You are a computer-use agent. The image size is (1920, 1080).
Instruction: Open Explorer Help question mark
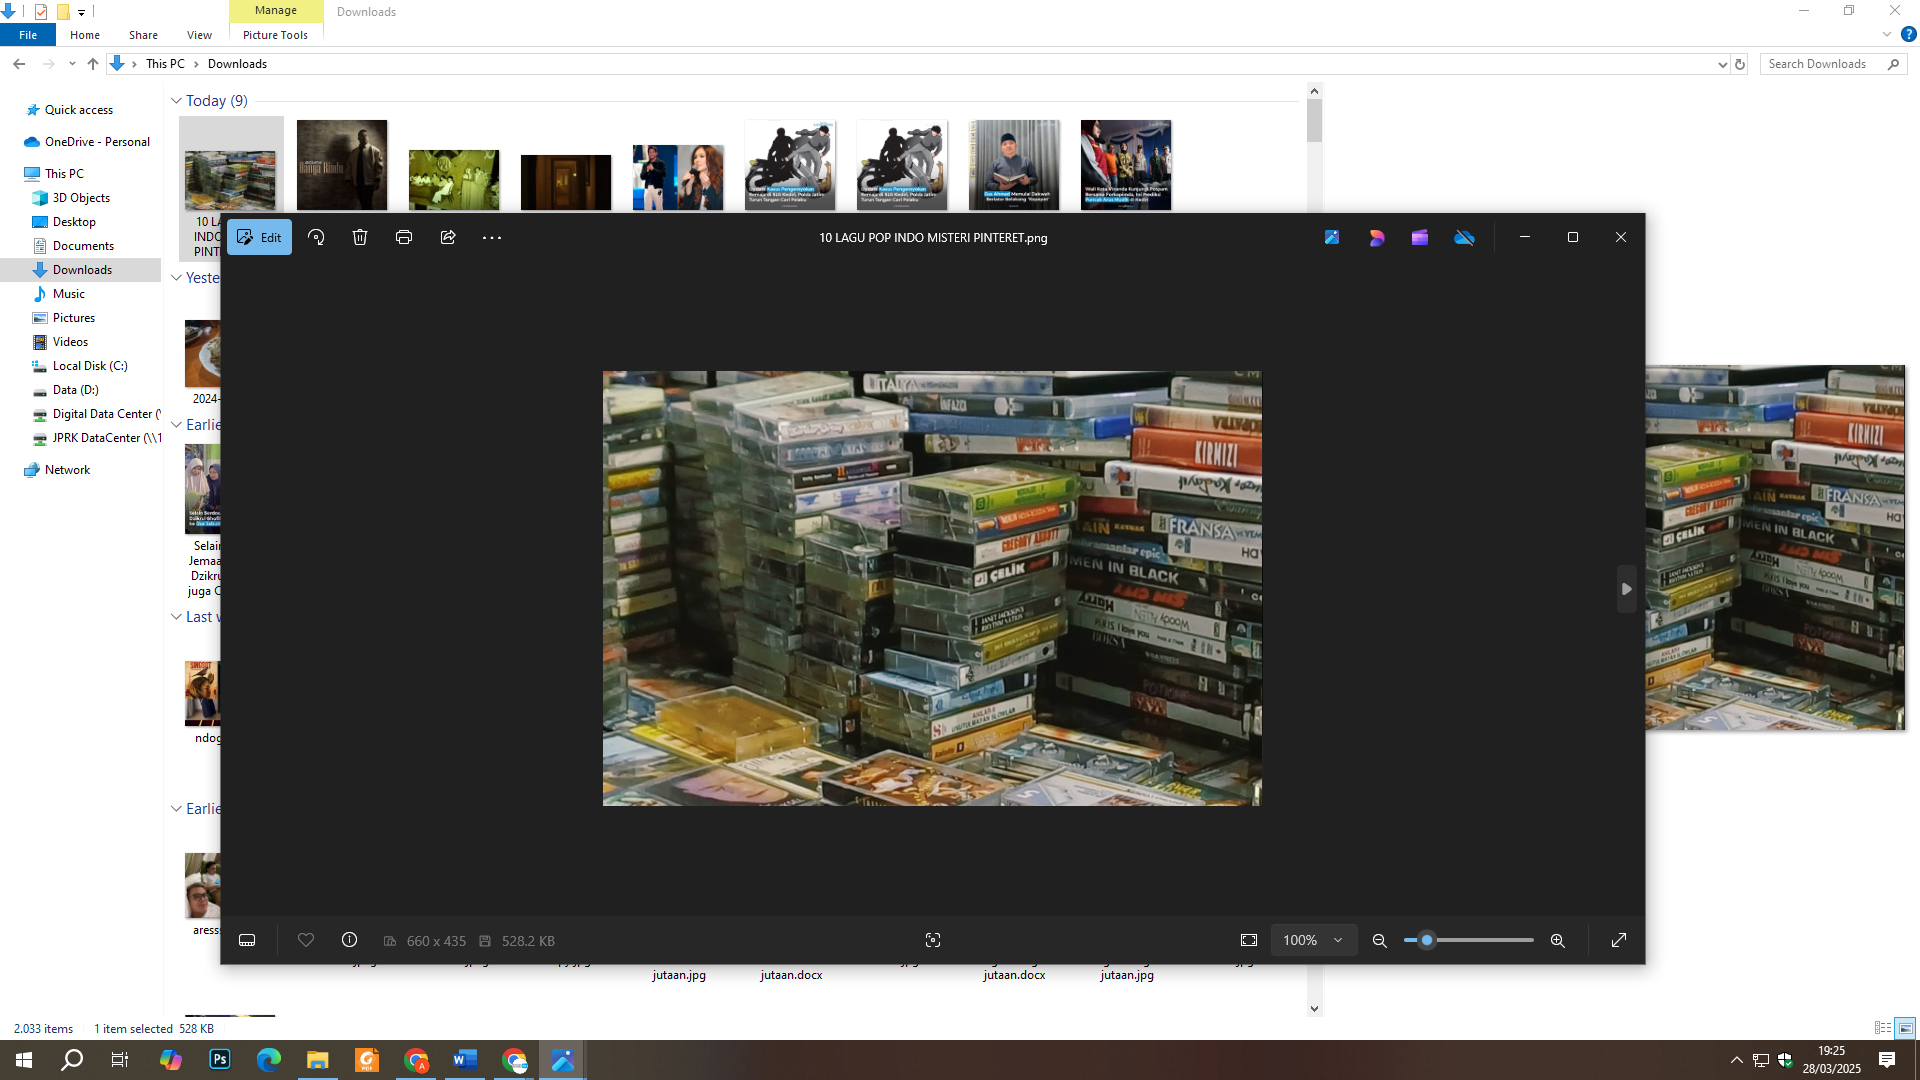click(x=1908, y=35)
